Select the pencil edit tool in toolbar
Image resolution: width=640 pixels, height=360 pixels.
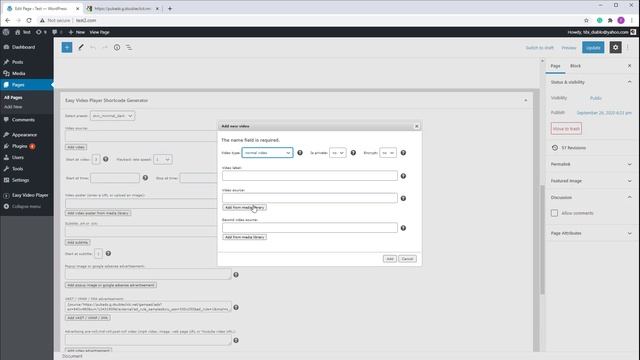pos(81,47)
